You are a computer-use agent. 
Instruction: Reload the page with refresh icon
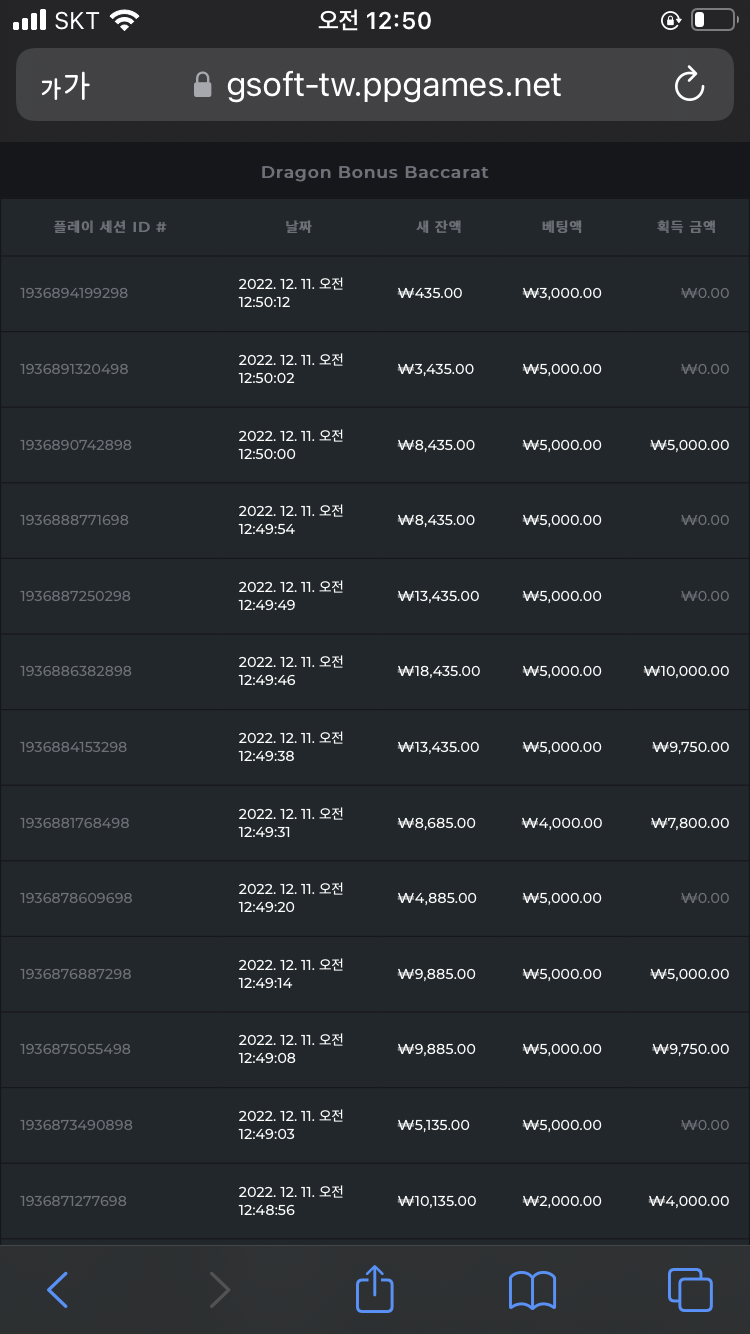coord(690,85)
